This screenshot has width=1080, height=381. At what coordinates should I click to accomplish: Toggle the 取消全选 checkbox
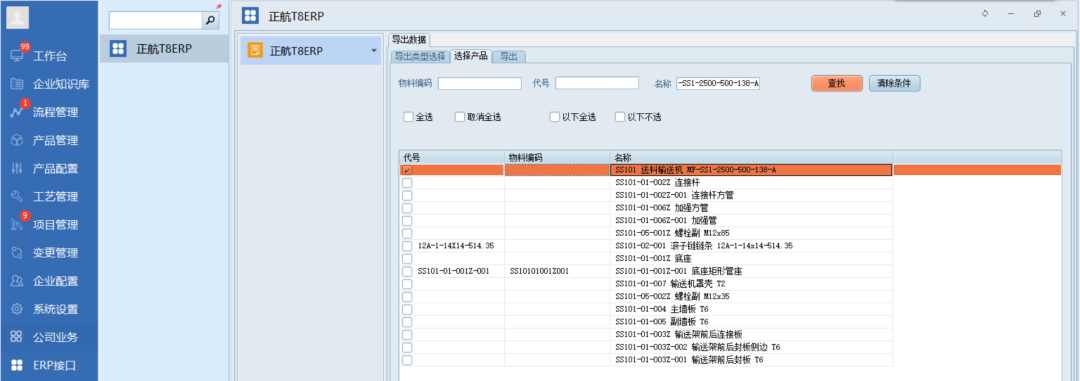(x=460, y=117)
